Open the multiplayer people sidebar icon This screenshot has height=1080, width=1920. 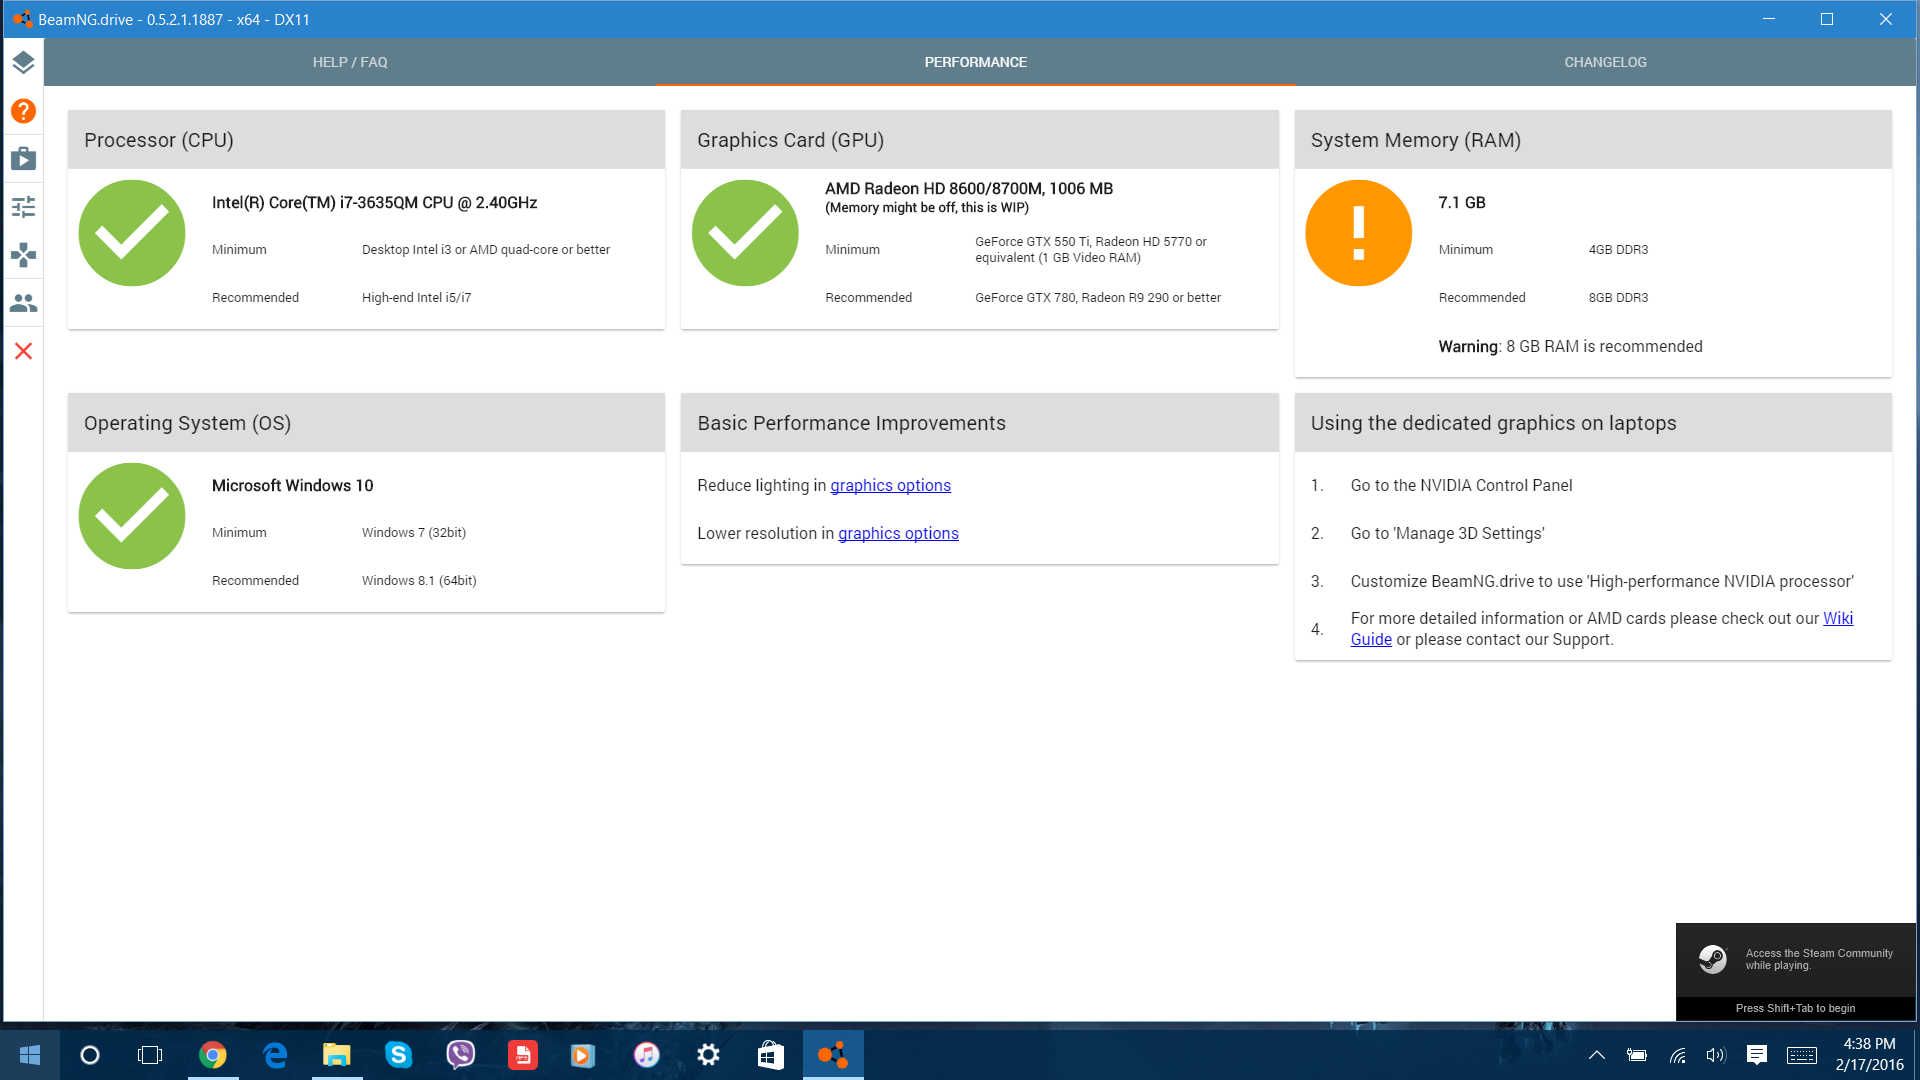pyautogui.click(x=23, y=303)
